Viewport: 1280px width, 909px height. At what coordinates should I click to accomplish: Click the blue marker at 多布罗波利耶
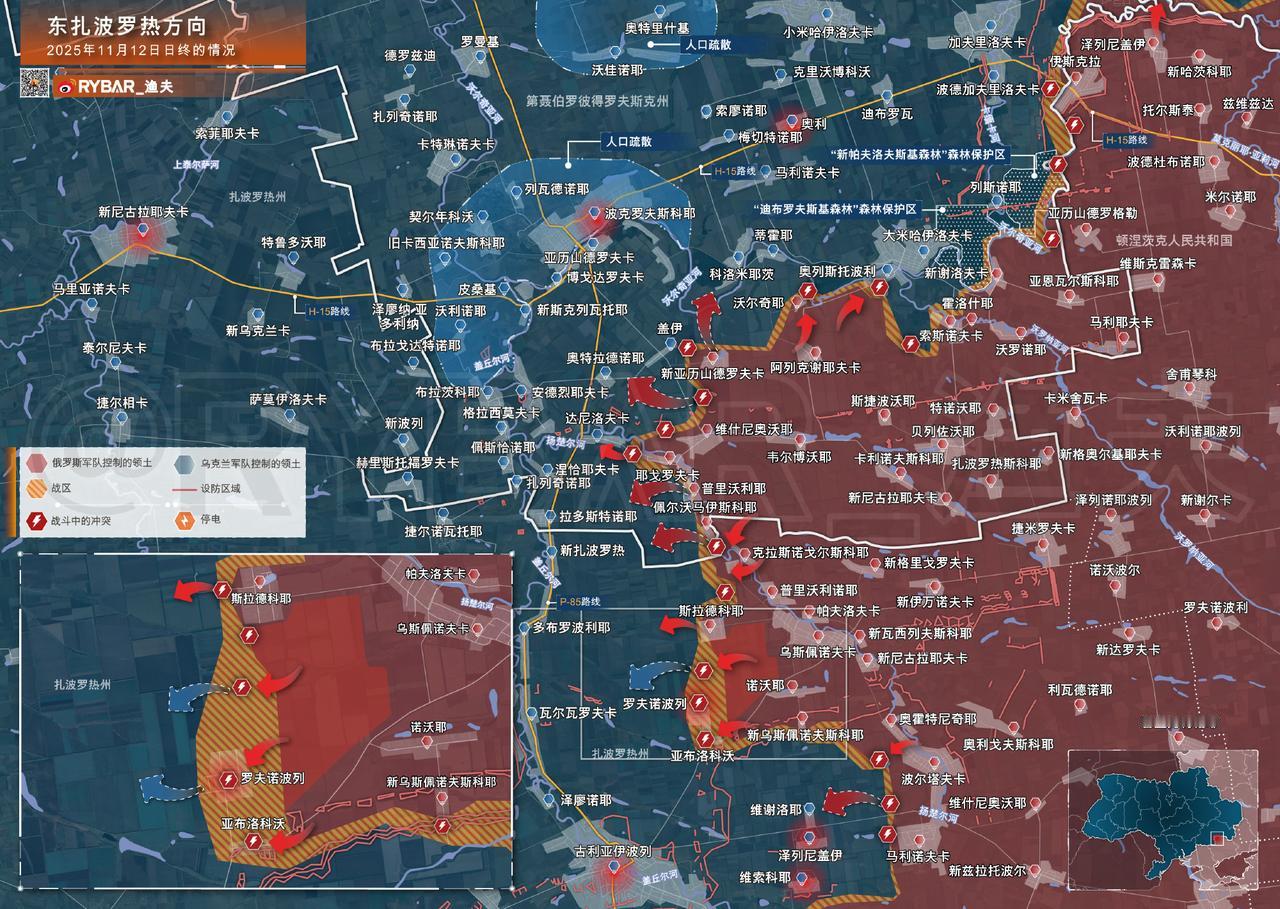click(526, 628)
